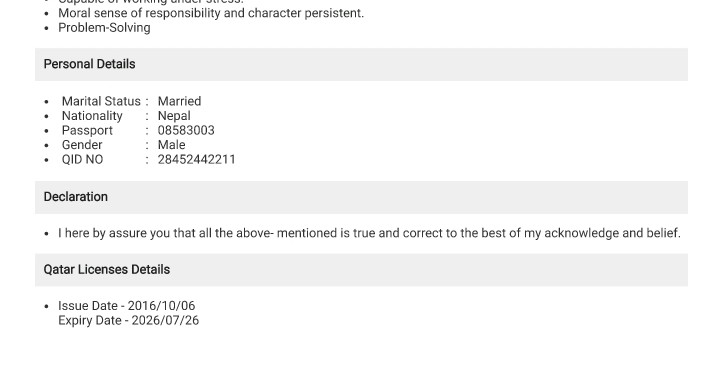The image size is (720, 370).
Task: Click the QID number 28452442211
Action: 197,160
